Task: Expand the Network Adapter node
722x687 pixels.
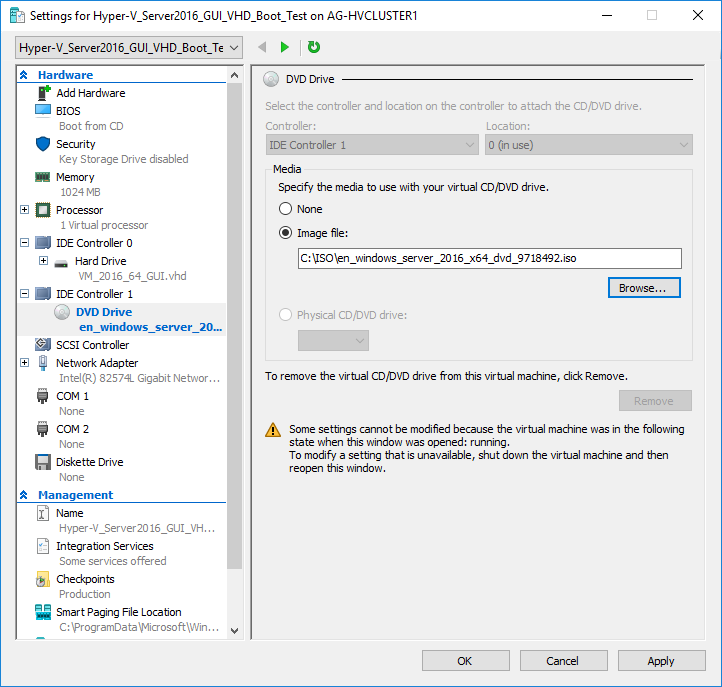Action: 25,363
